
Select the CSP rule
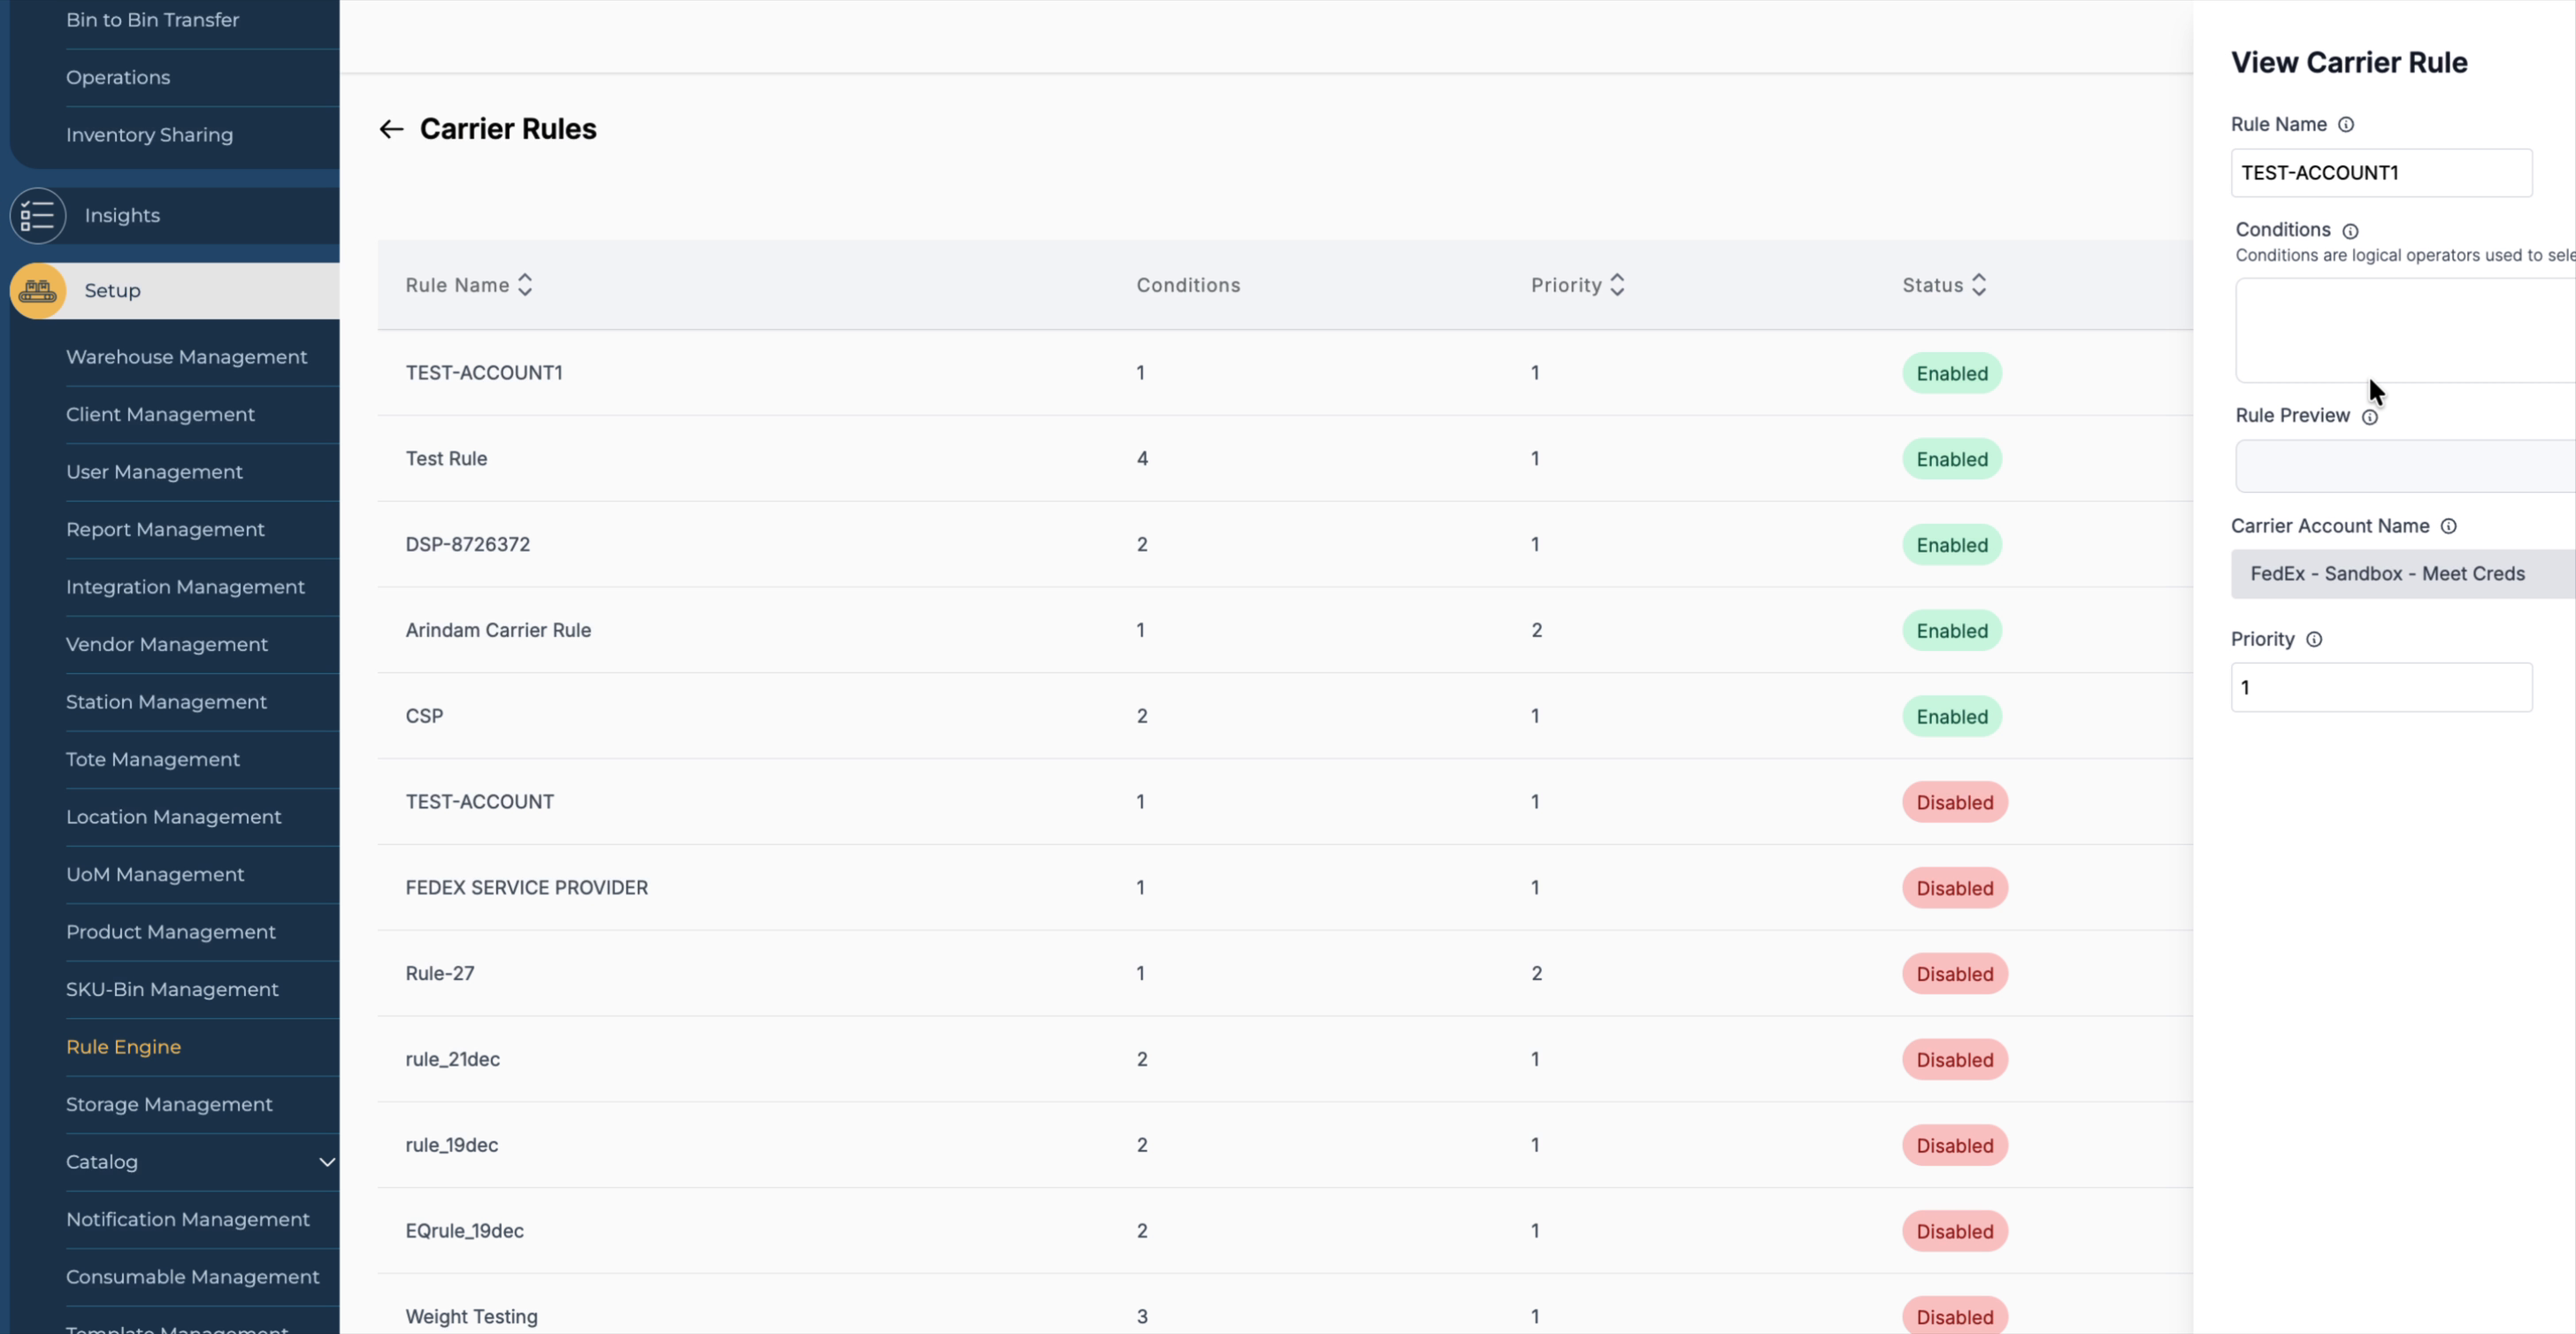coord(1285,717)
